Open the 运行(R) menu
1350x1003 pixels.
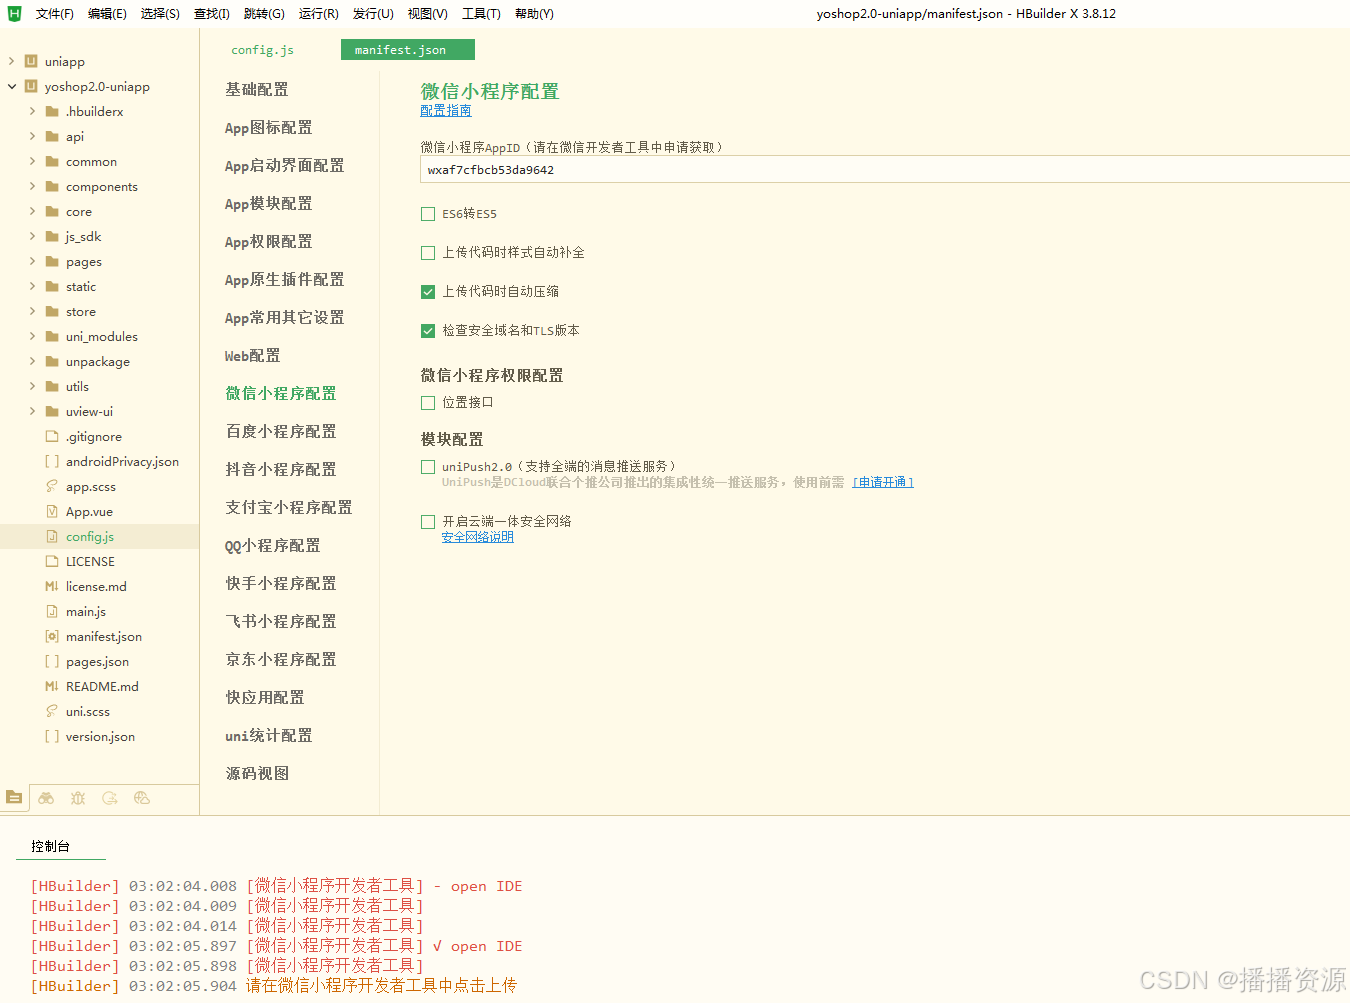tap(318, 14)
